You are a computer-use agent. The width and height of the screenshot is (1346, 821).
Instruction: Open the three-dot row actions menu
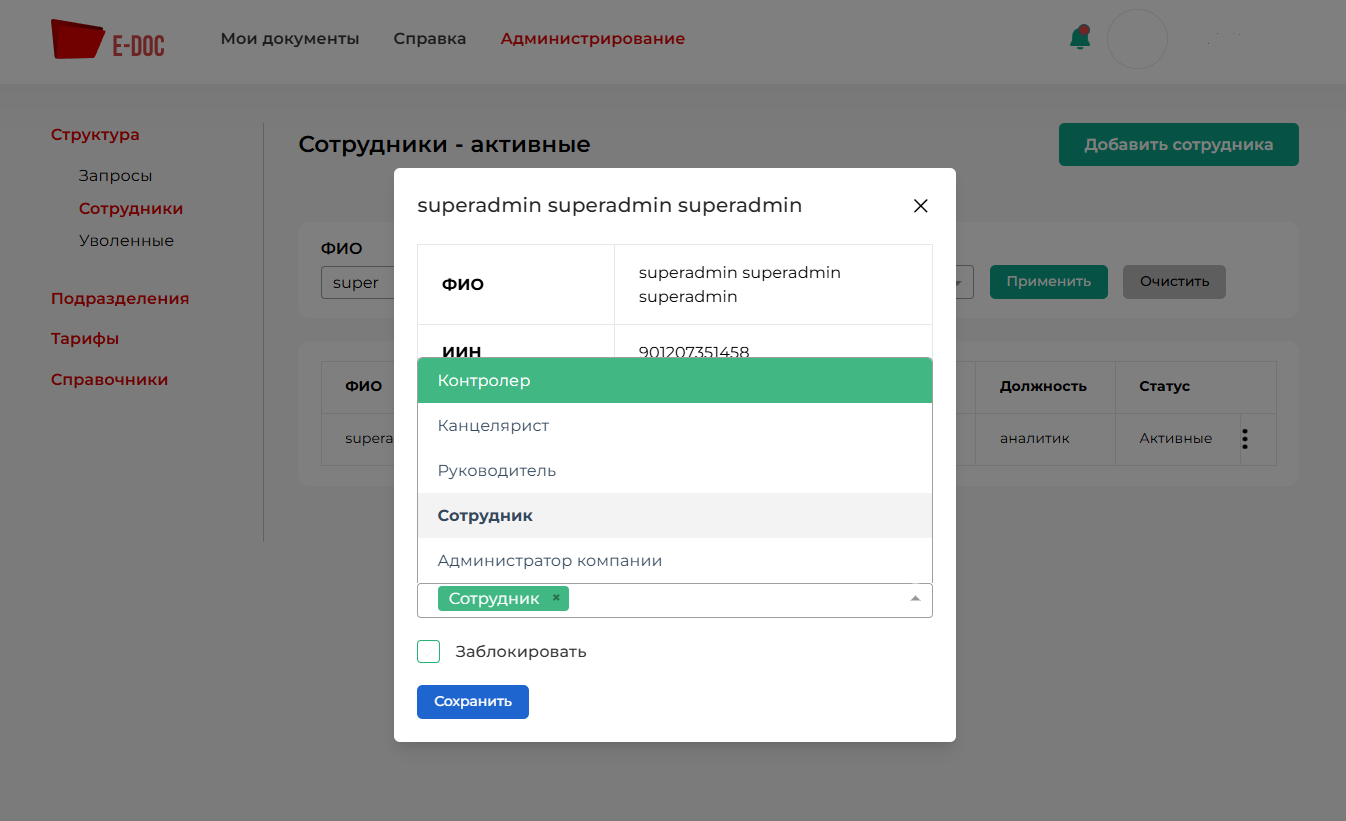click(x=1245, y=438)
